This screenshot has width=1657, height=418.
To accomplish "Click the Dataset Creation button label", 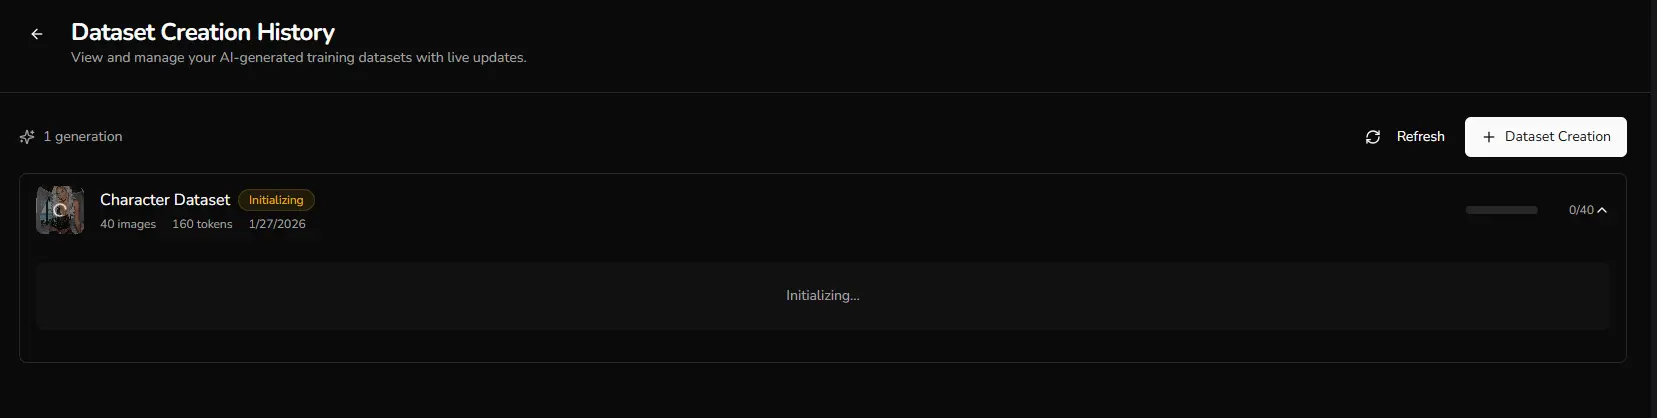I will coord(1557,137).
